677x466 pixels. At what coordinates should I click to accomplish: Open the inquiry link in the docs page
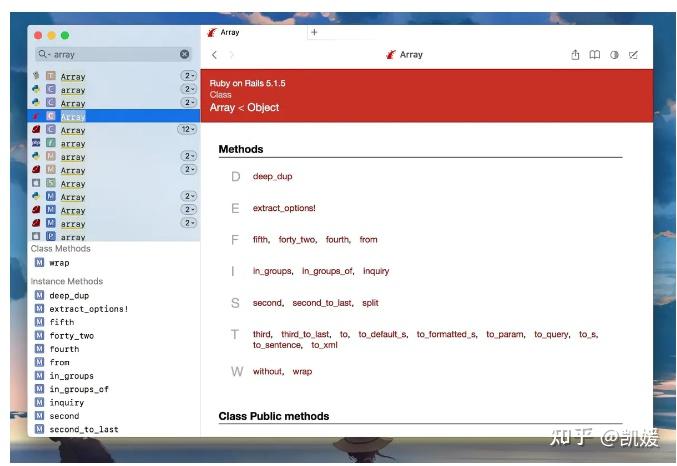point(376,271)
